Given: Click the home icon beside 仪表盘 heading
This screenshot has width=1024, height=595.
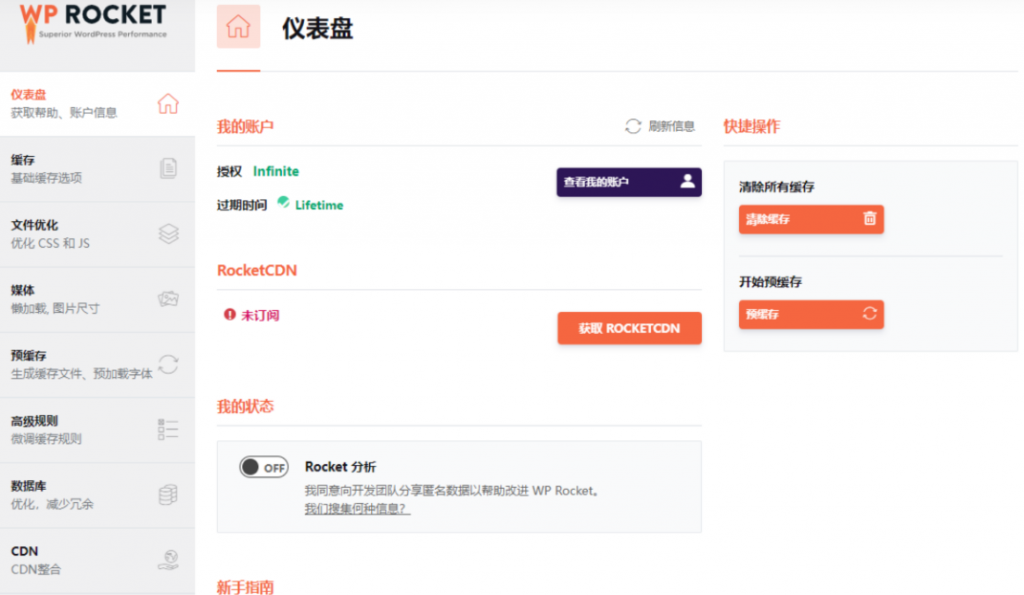Looking at the screenshot, I should pyautogui.click(x=238, y=26).
